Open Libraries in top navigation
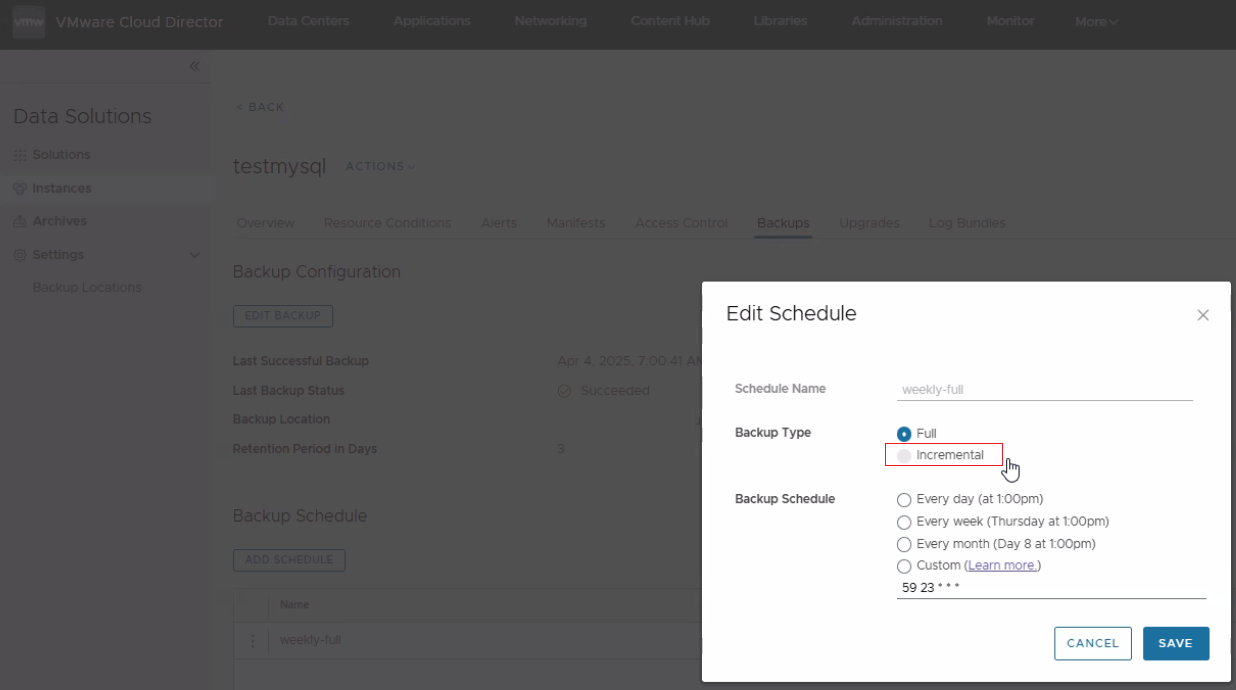 pos(780,21)
